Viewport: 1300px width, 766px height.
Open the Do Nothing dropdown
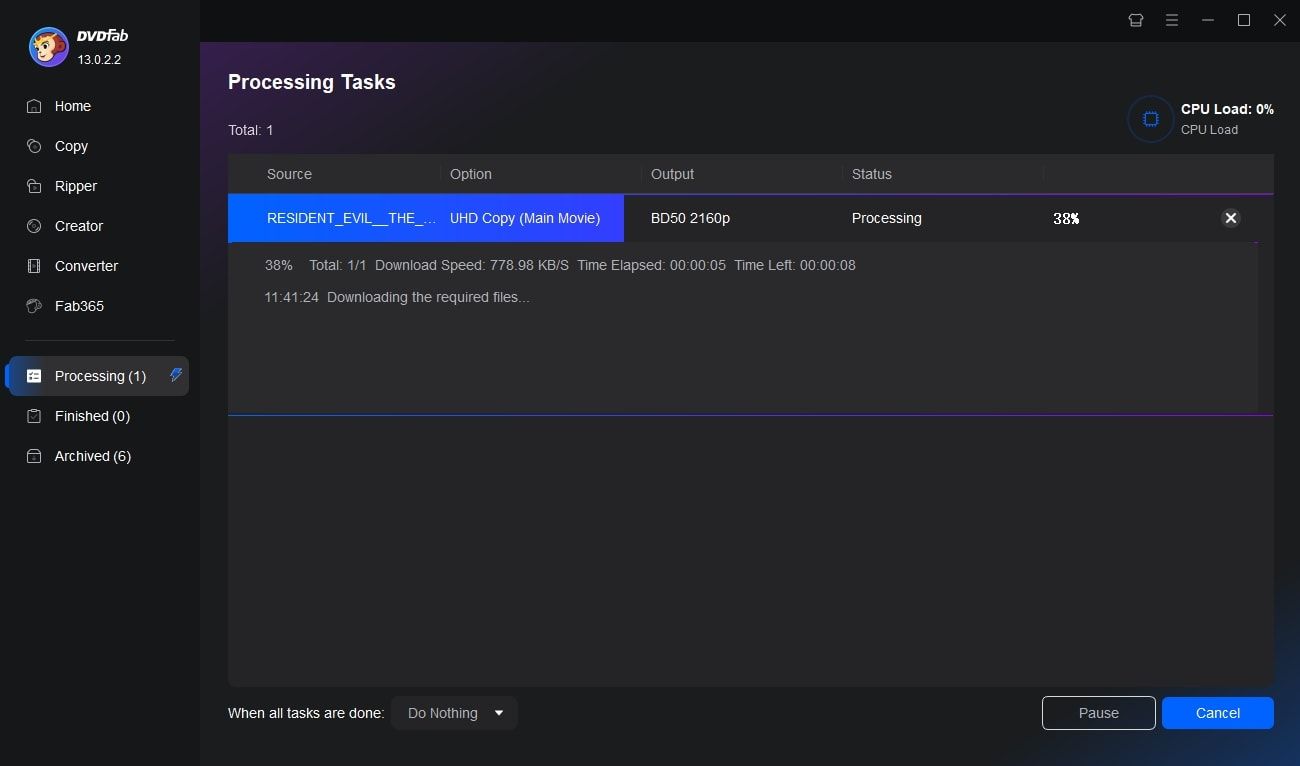coord(454,713)
